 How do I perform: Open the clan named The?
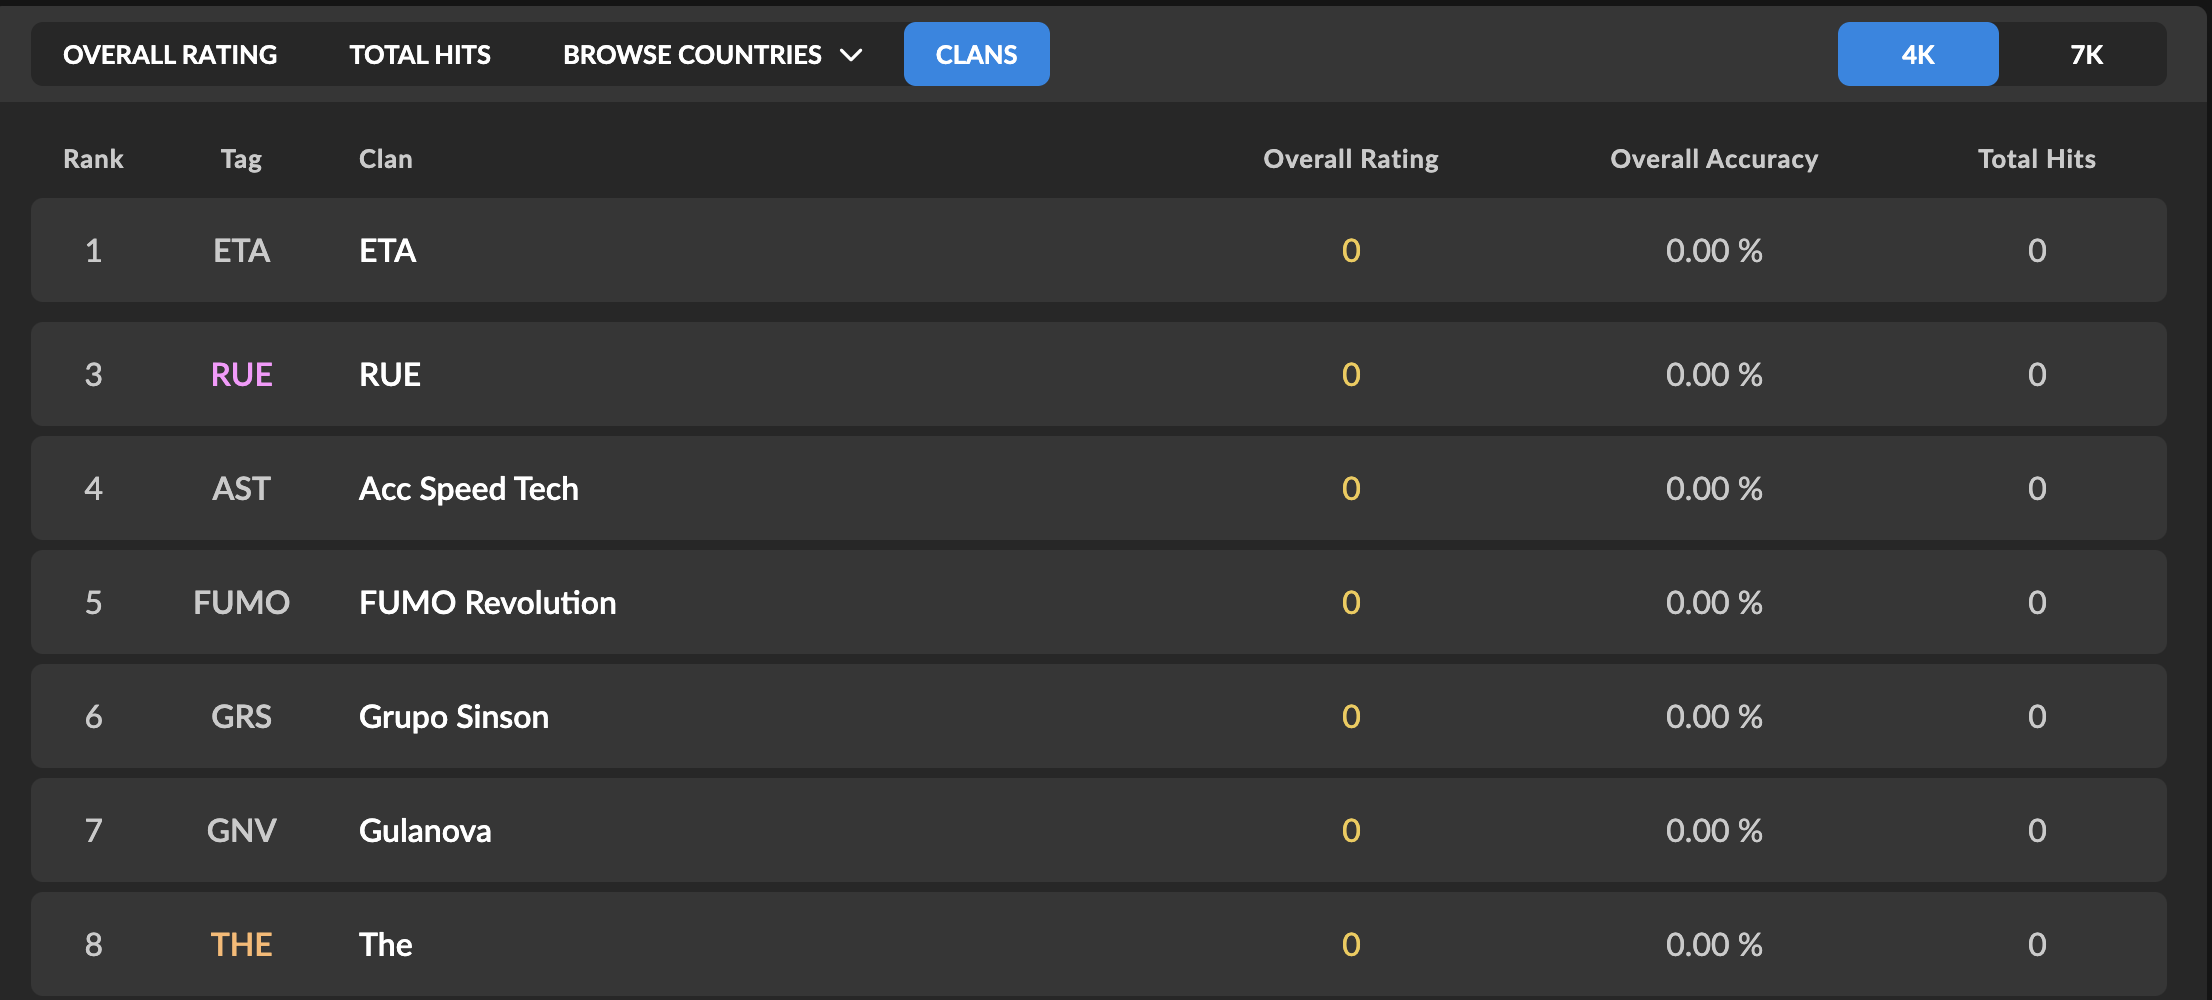click(x=385, y=945)
